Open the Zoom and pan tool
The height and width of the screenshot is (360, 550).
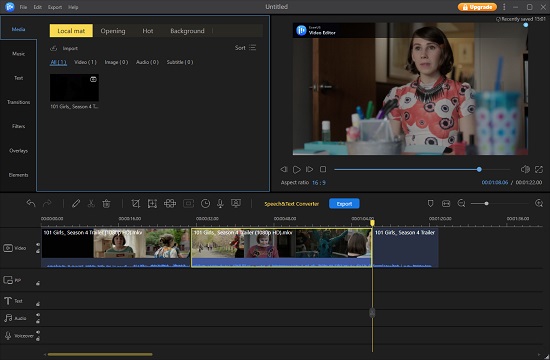(x=152, y=204)
